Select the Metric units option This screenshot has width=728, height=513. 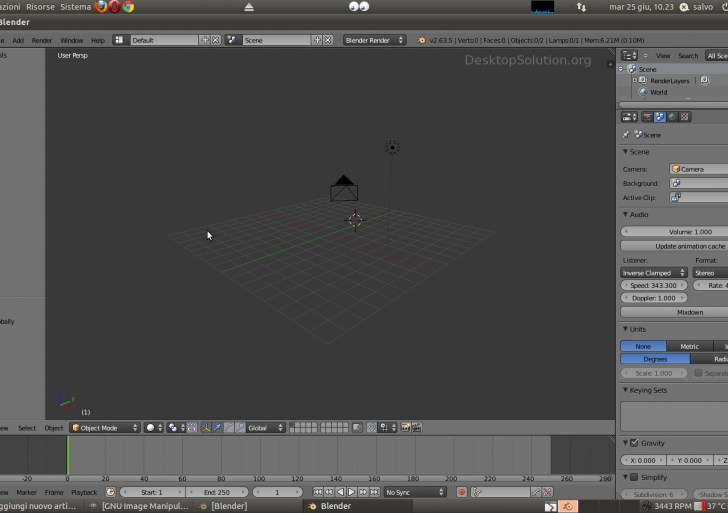[x=689, y=346]
